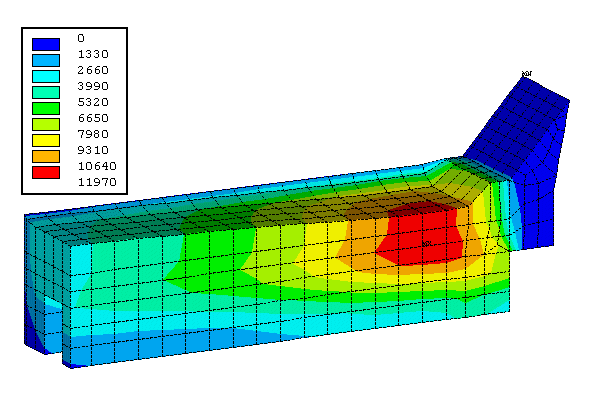Click the cyan 2660 legend swatch
Image resolution: width=592 pixels, height=396 pixels.
click(x=46, y=76)
